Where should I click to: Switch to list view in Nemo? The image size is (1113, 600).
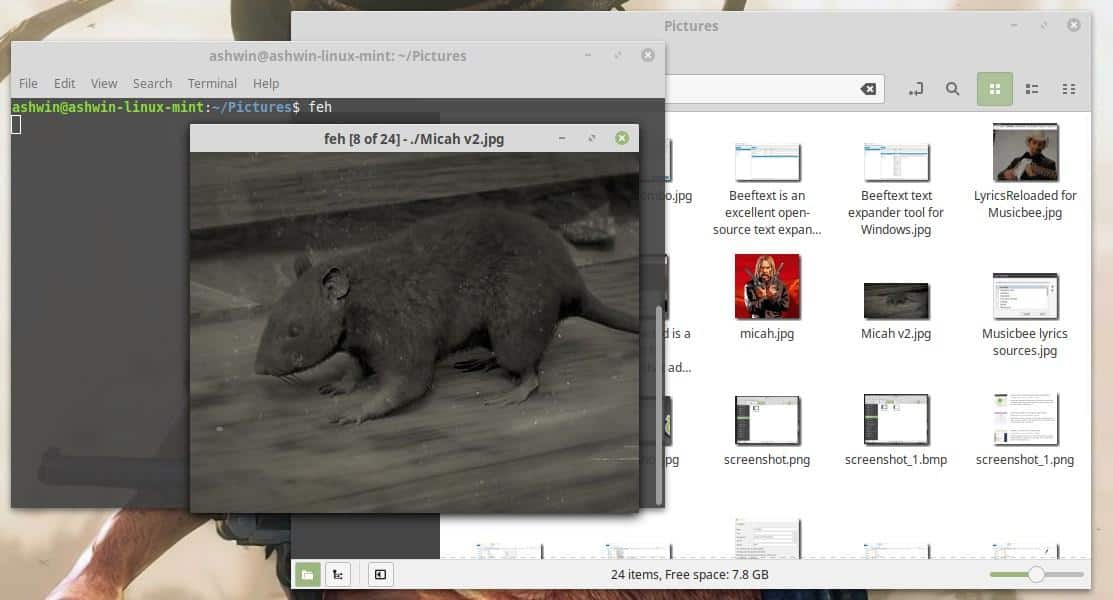click(1031, 89)
